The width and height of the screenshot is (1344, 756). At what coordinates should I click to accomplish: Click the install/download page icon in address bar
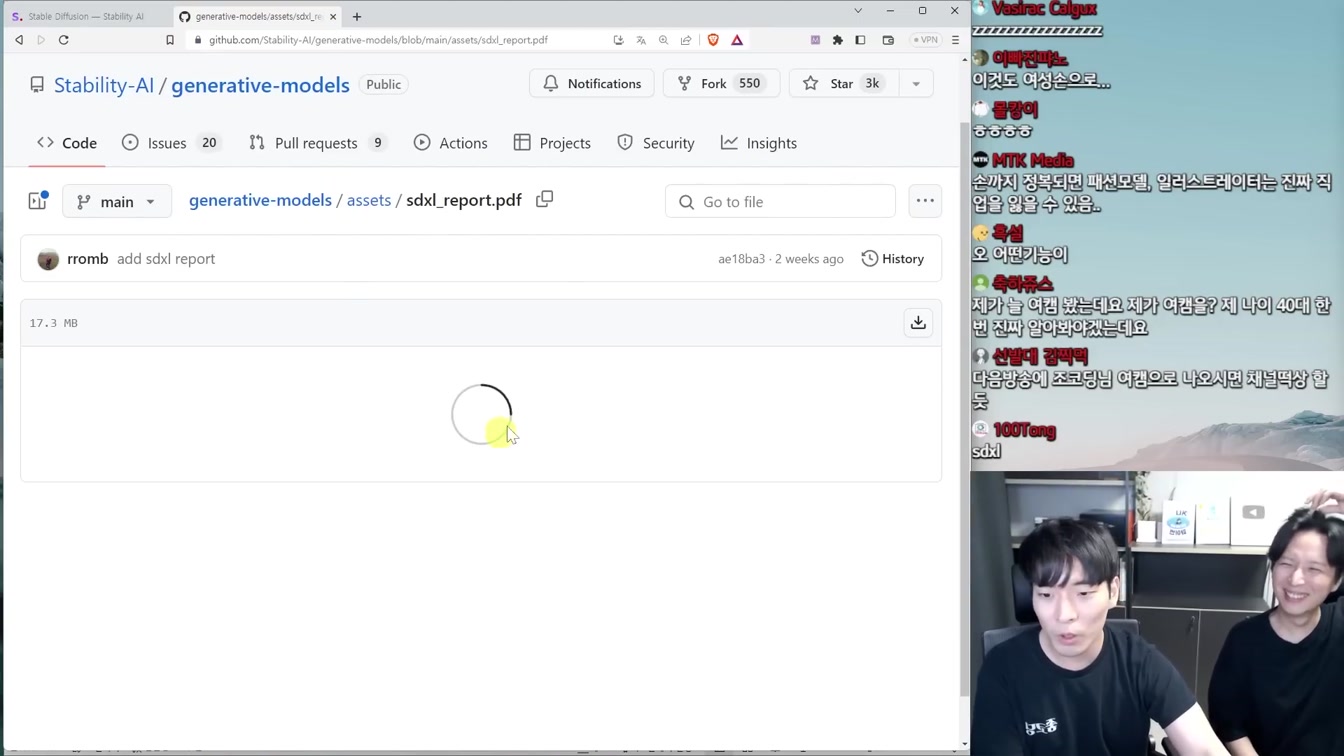pyautogui.click(x=619, y=40)
